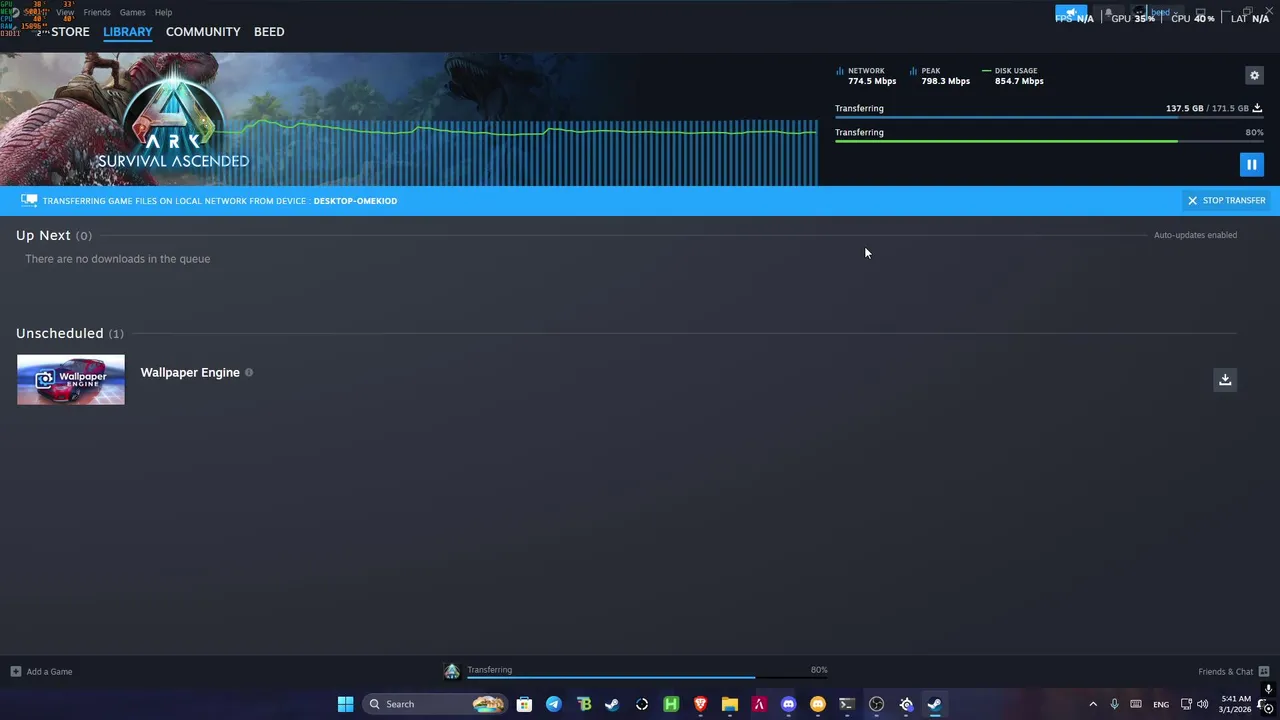Click the bottom bar Transferring status

coord(489,670)
